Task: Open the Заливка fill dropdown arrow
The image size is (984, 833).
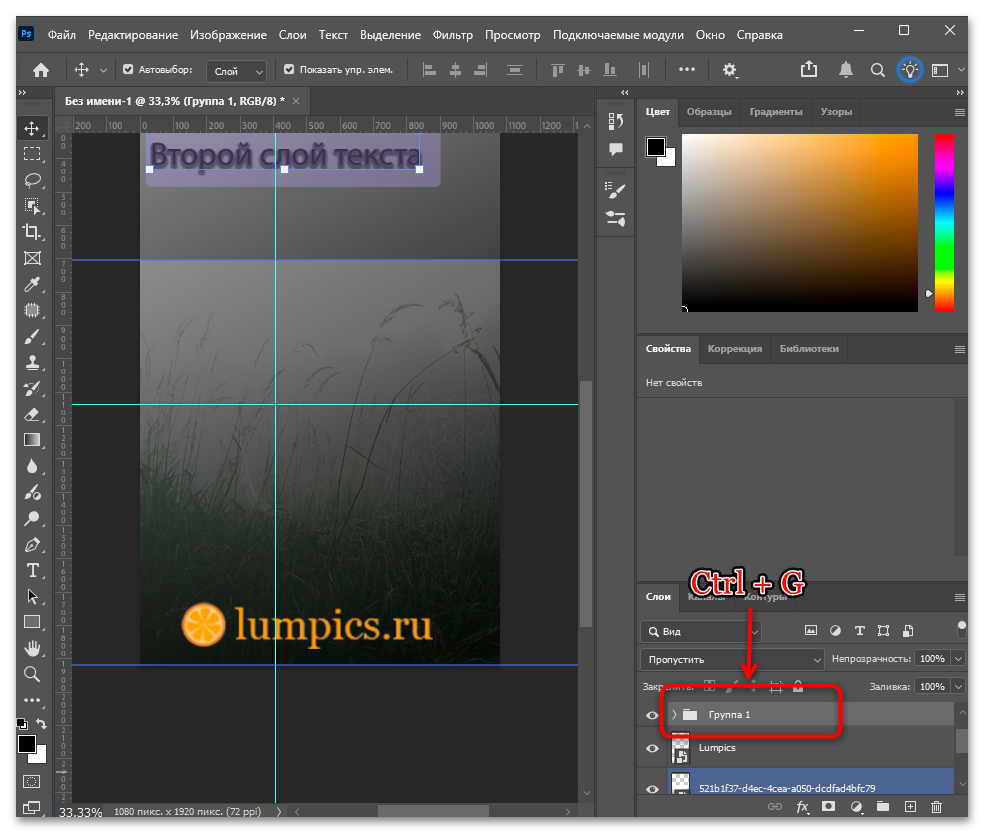Action: point(958,687)
